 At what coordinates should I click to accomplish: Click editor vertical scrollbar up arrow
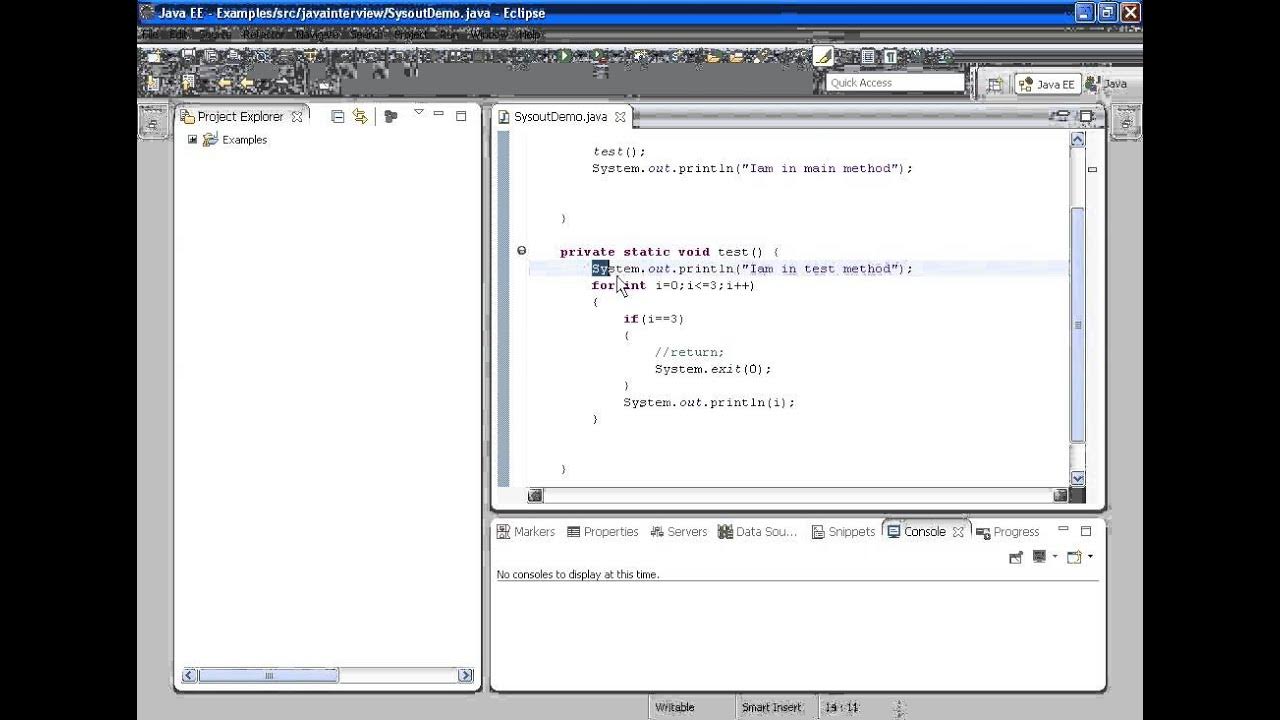1077,140
